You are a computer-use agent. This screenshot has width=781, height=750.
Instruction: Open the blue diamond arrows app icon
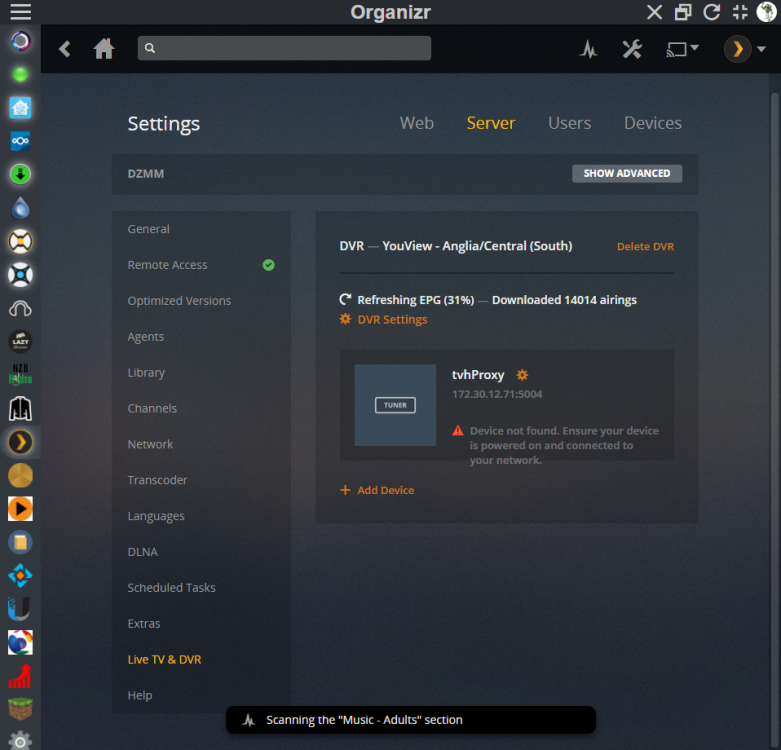(x=20, y=575)
